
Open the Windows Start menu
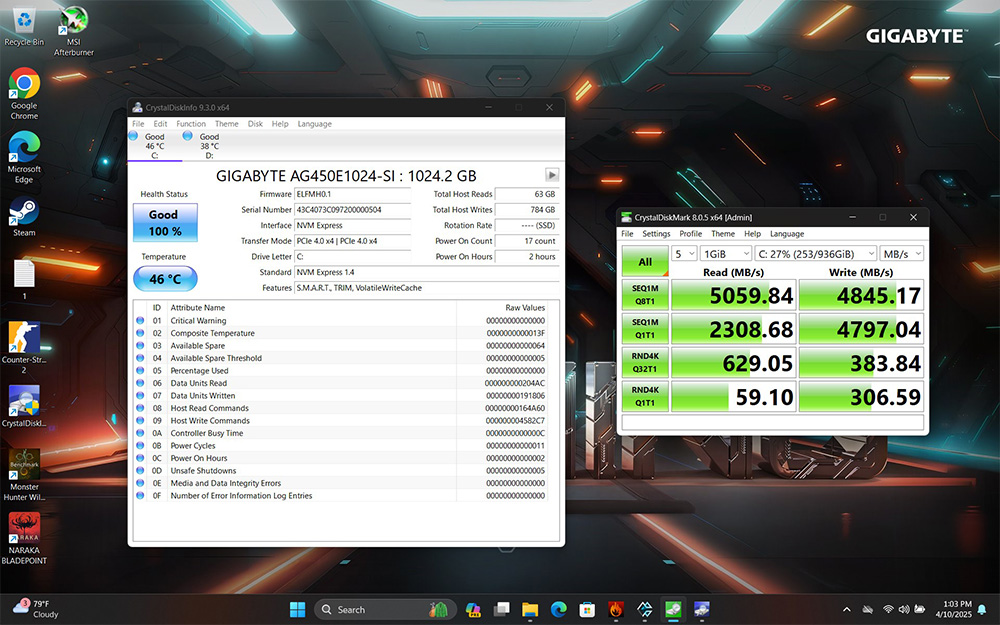pos(297,610)
